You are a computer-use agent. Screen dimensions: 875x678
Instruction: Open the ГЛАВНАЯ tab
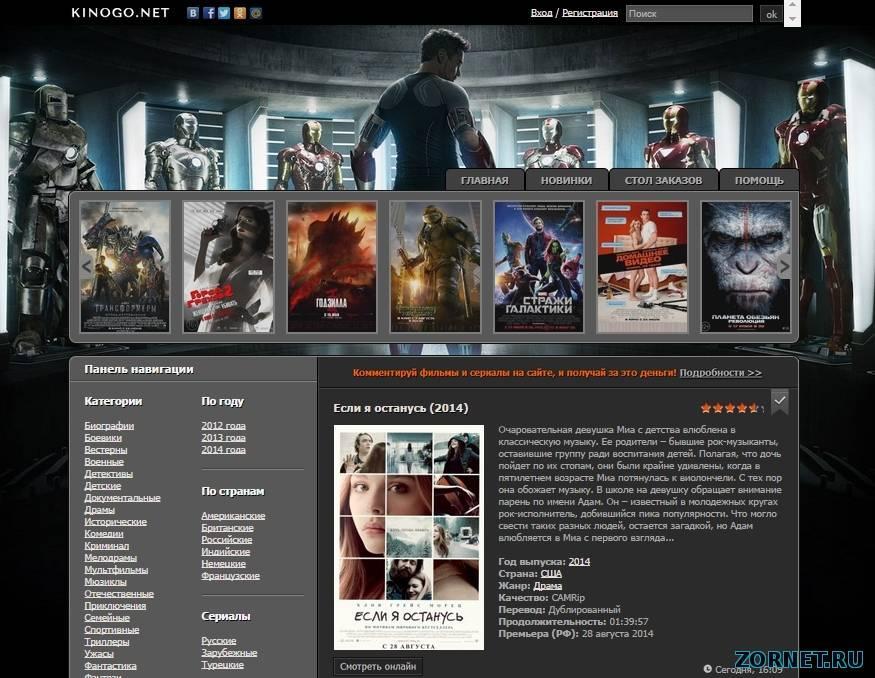pos(484,180)
